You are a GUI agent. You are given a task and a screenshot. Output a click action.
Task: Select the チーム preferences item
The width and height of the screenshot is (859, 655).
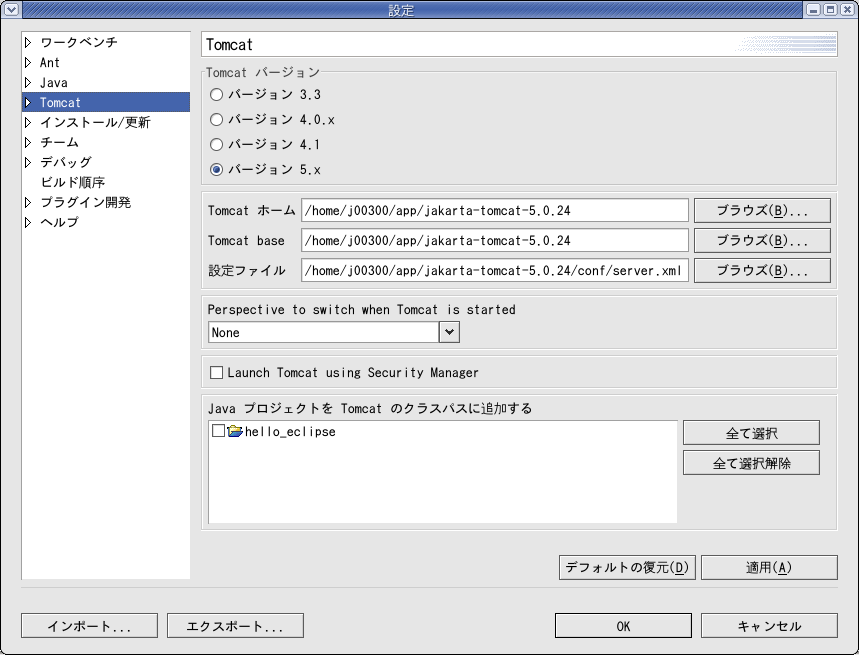[60, 142]
